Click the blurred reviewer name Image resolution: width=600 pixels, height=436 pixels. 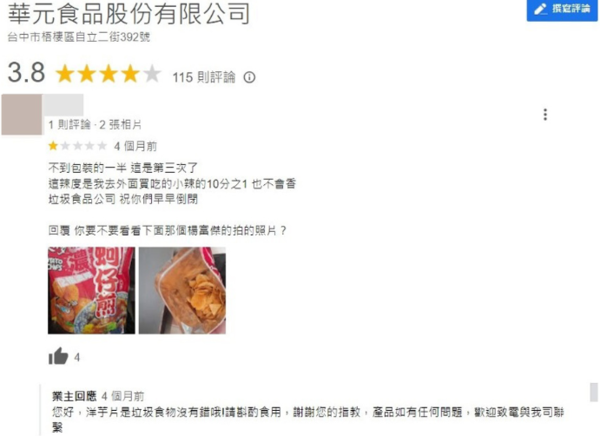(x=63, y=105)
